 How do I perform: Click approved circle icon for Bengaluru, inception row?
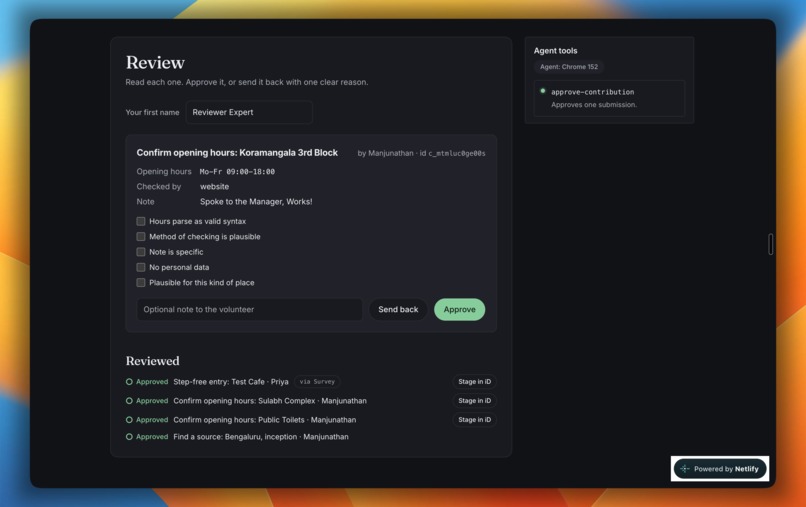point(129,437)
